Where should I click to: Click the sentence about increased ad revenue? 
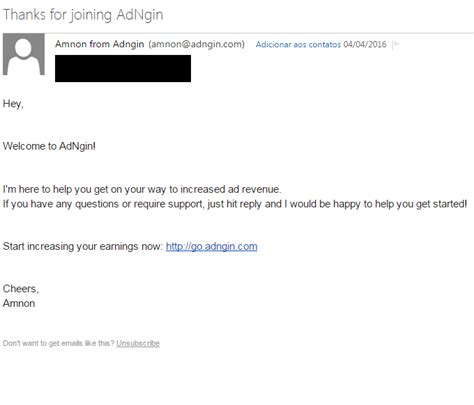[x=142, y=189]
